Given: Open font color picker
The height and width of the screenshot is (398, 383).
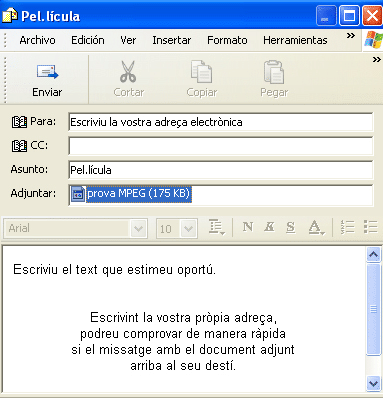Looking at the screenshot, I should coord(316,228).
